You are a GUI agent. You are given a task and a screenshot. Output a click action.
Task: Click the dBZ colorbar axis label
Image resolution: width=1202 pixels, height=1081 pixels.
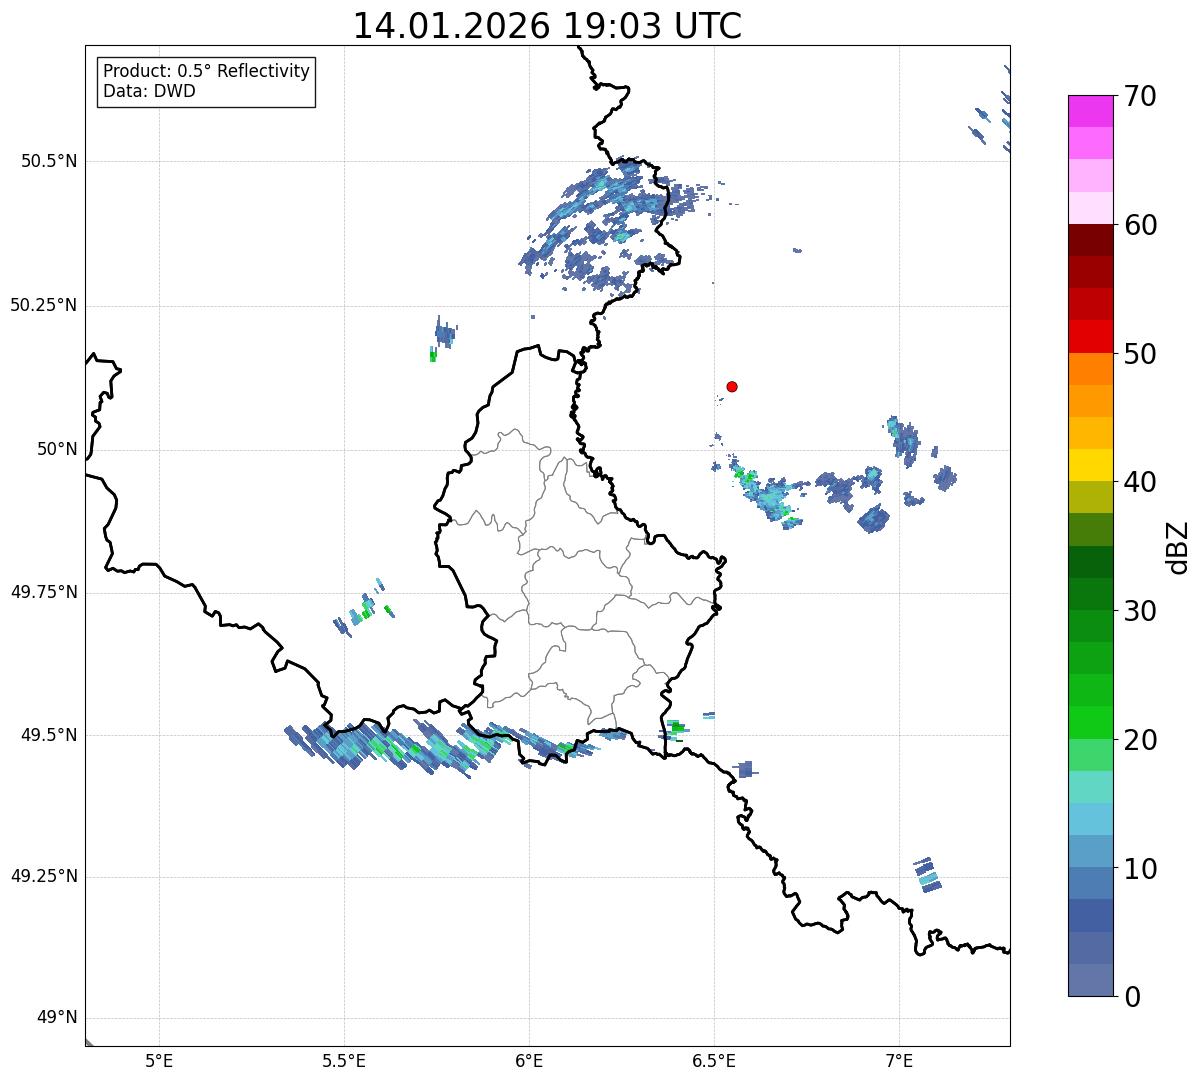point(1178,547)
